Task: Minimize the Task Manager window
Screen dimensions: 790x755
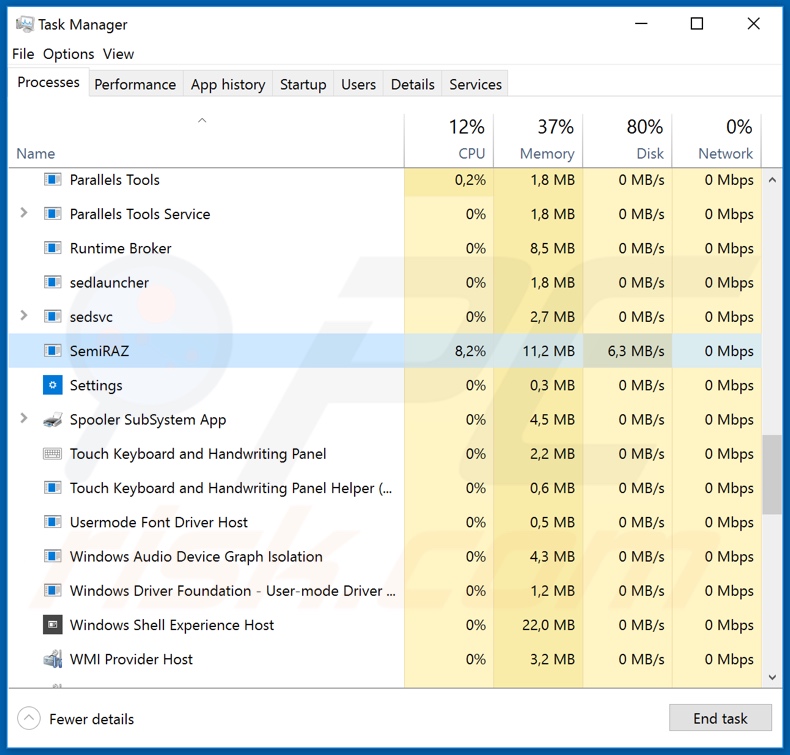Action: [x=641, y=24]
